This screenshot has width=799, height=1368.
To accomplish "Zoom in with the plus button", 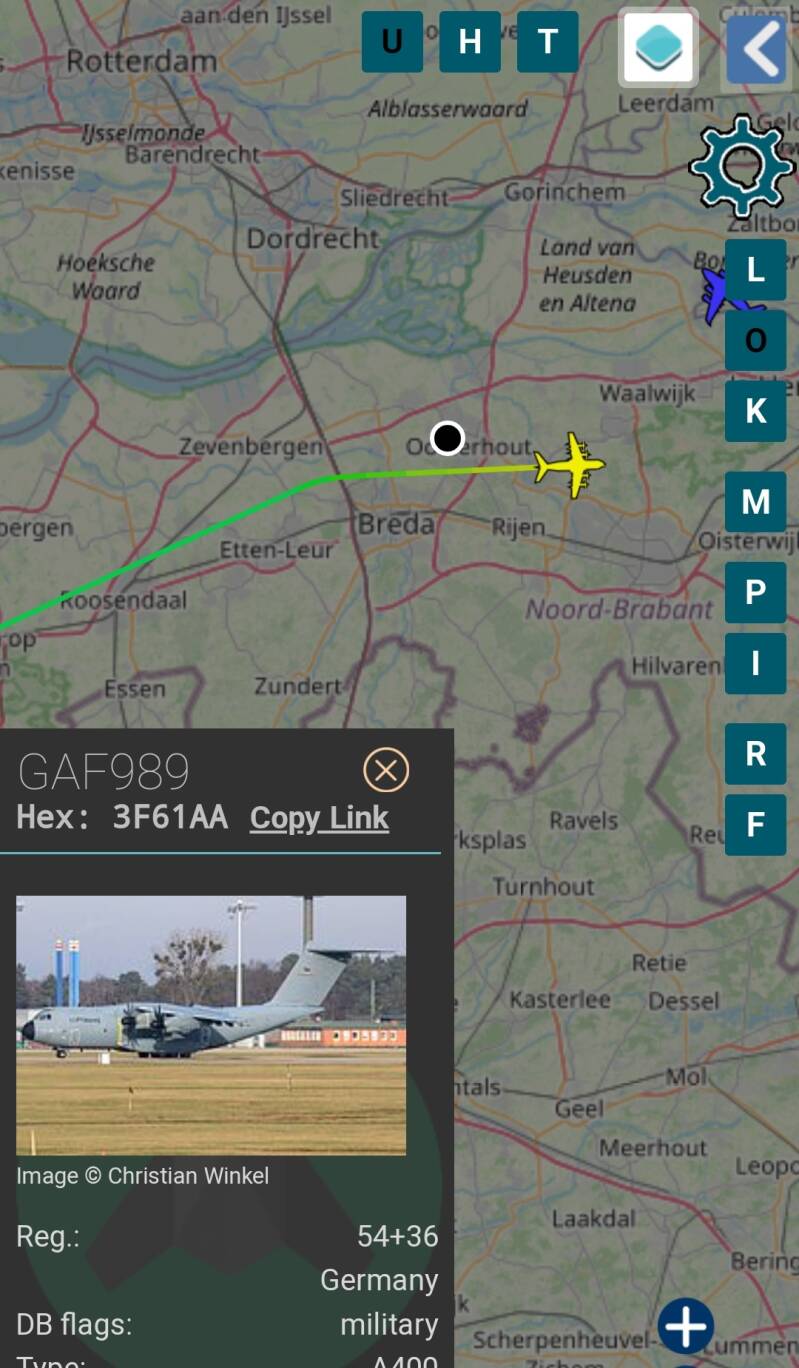I will [x=686, y=1326].
